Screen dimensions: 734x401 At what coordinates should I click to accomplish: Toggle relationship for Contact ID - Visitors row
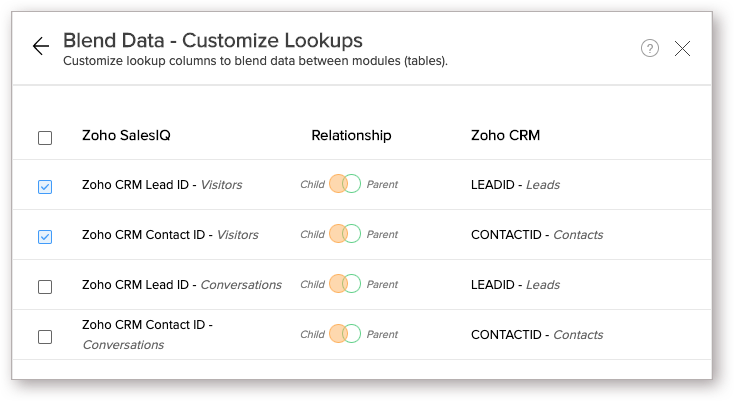(345, 234)
